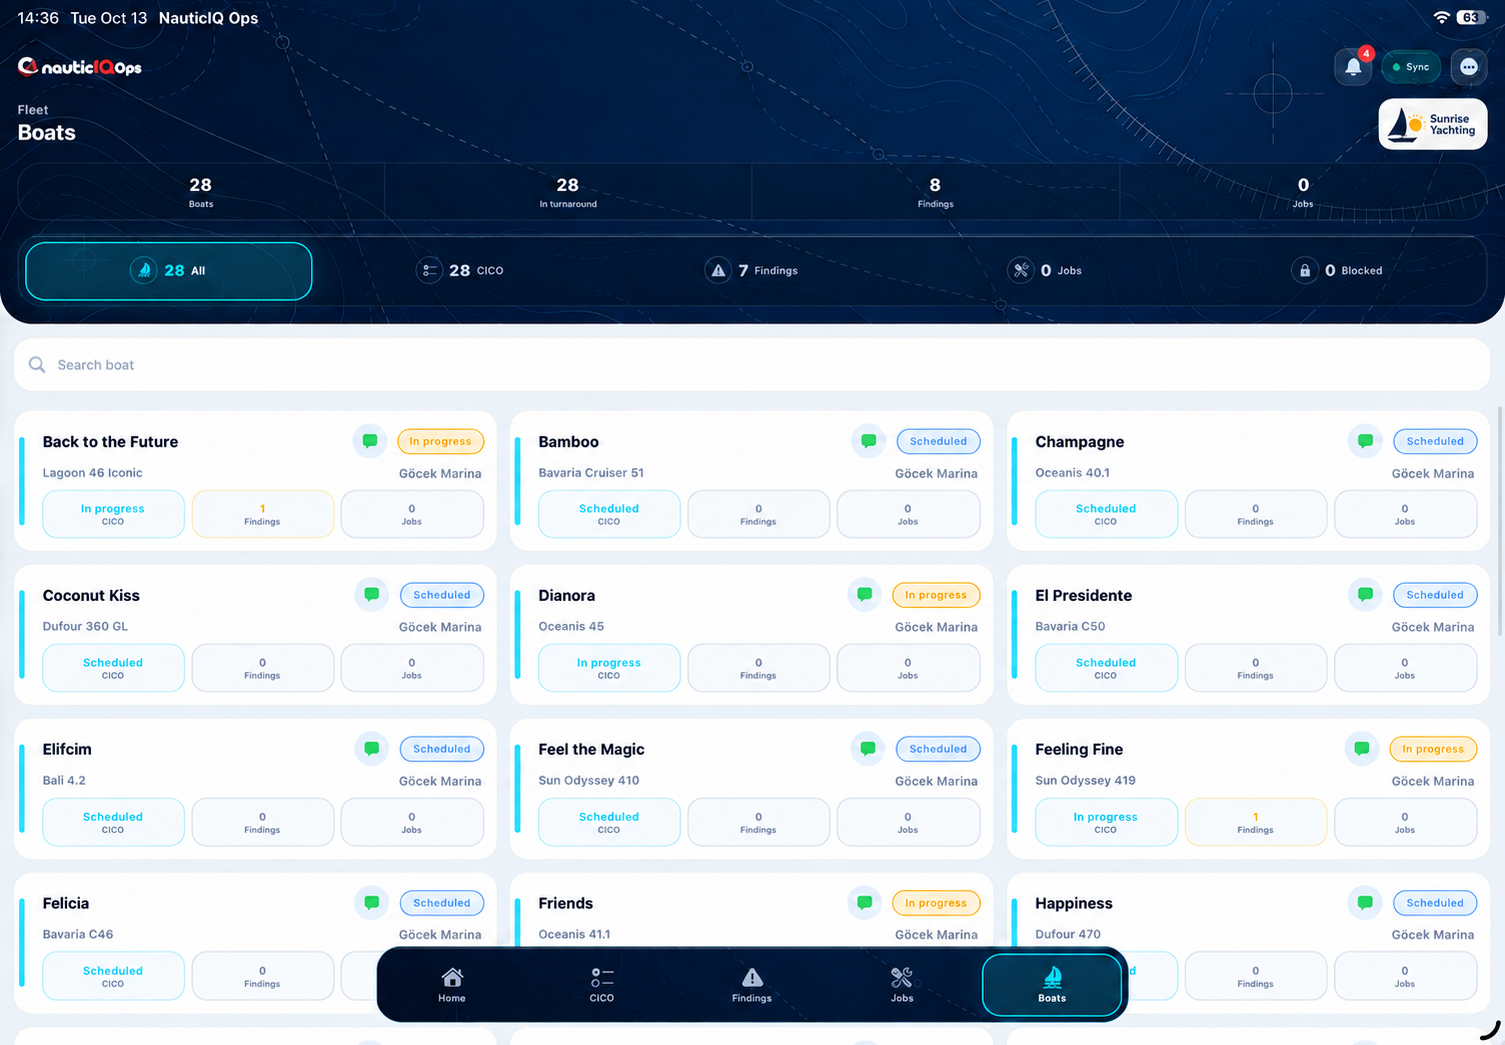The height and width of the screenshot is (1045, 1505).
Task: Open chat icon on Dianora card
Action: pos(864,595)
